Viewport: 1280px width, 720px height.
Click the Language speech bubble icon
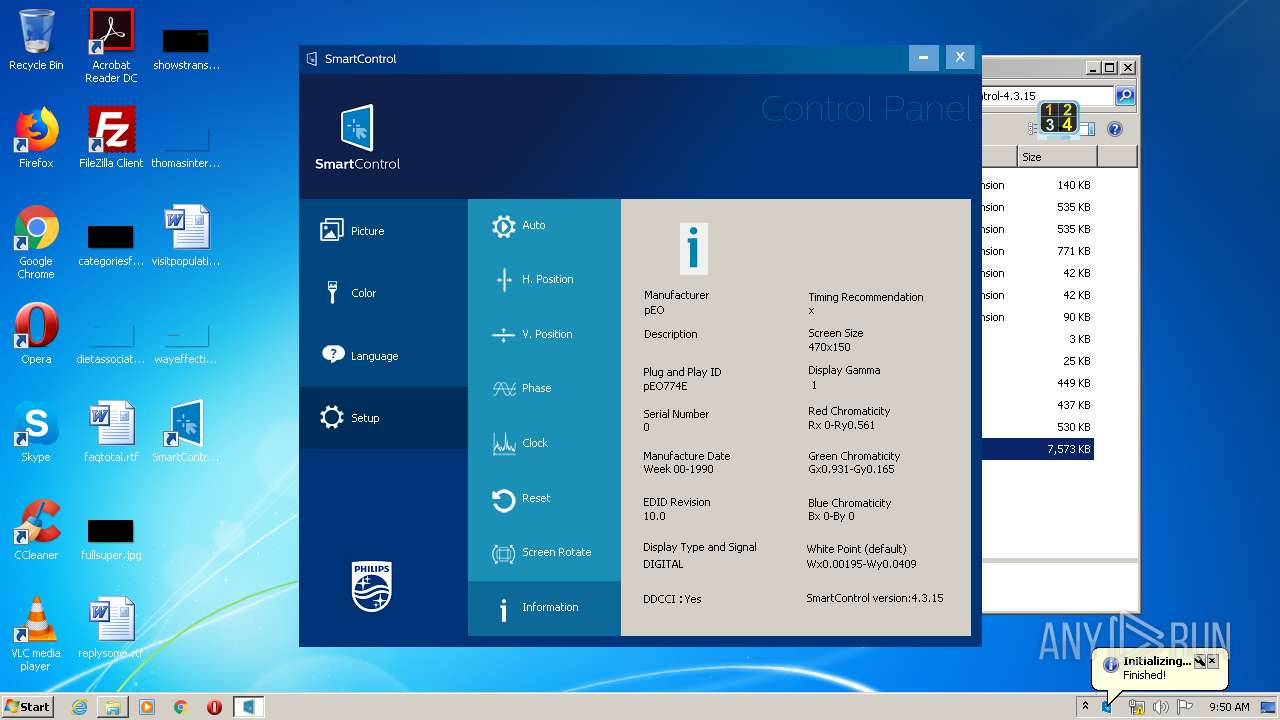click(x=332, y=355)
